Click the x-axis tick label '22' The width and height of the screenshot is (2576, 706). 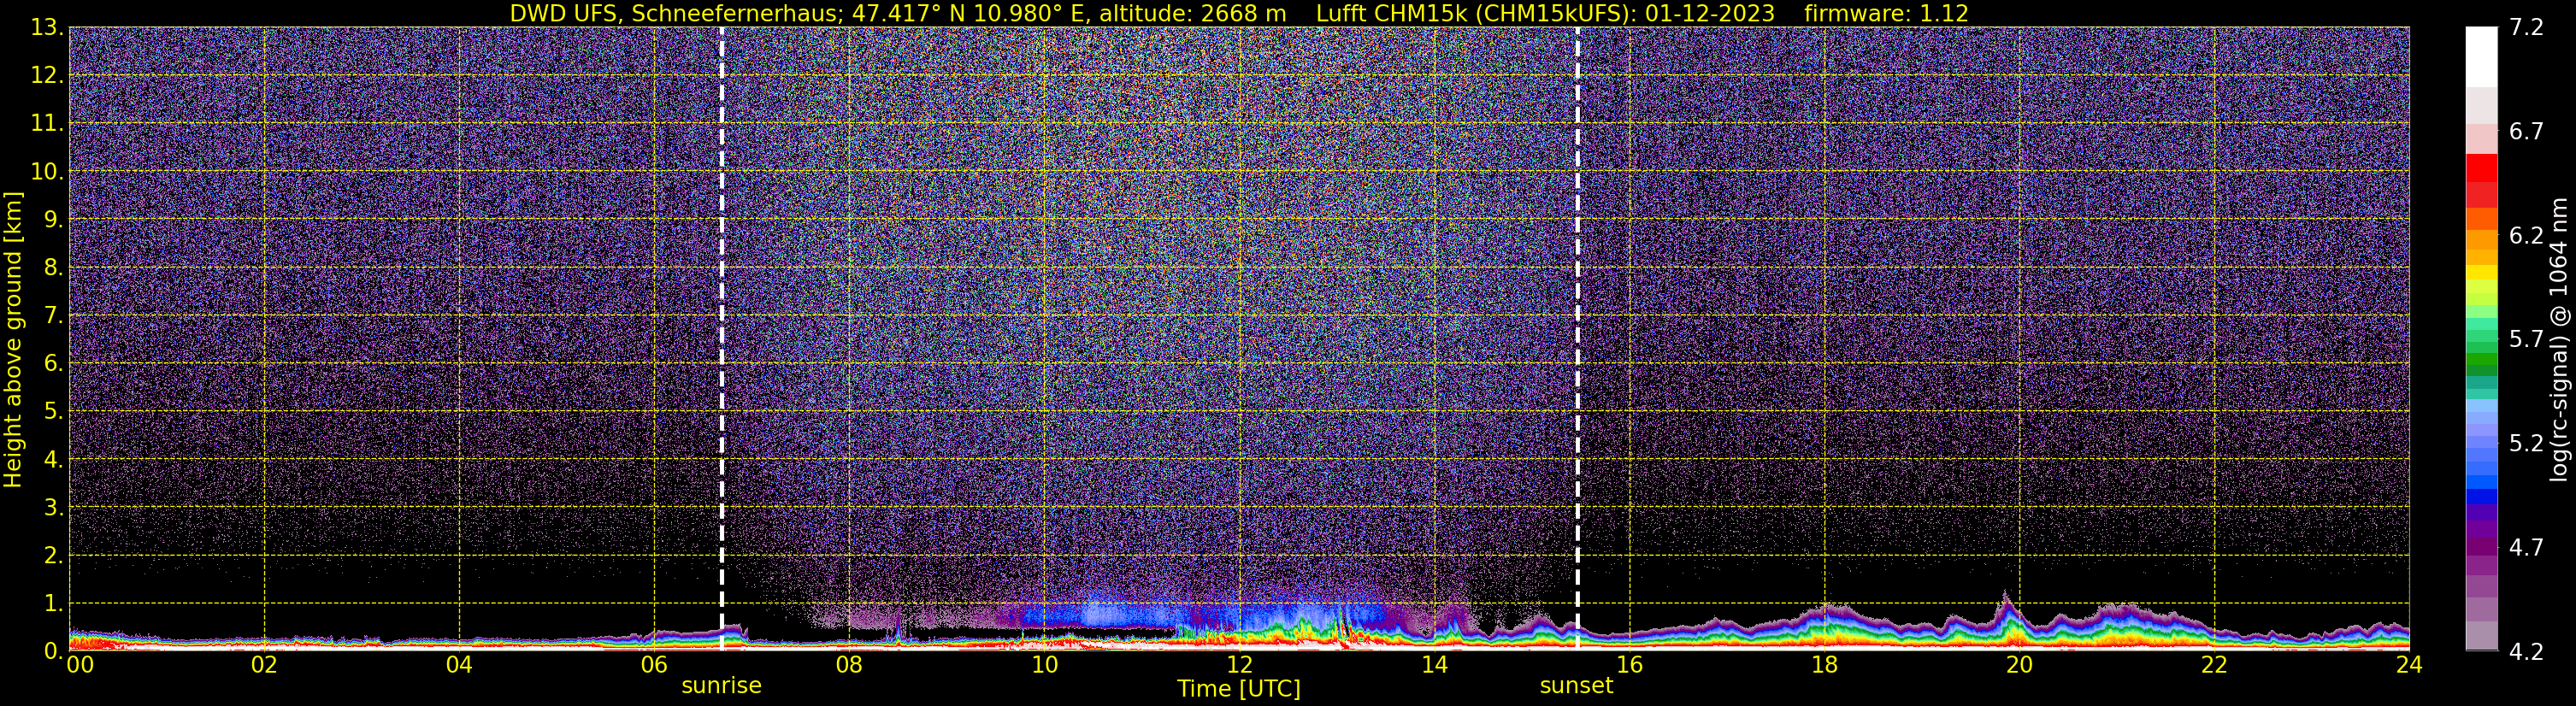2214,665
